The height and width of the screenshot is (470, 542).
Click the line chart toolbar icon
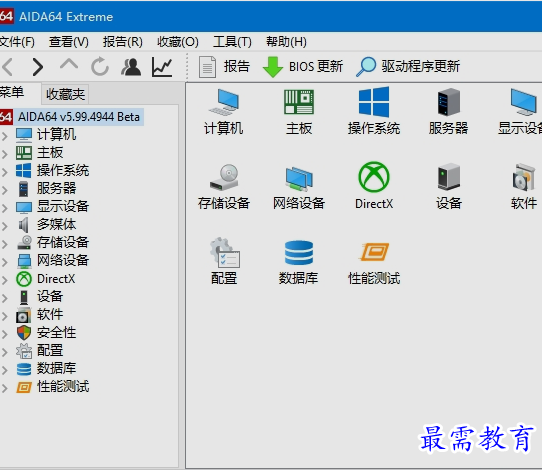pyautogui.click(x=162, y=67)
